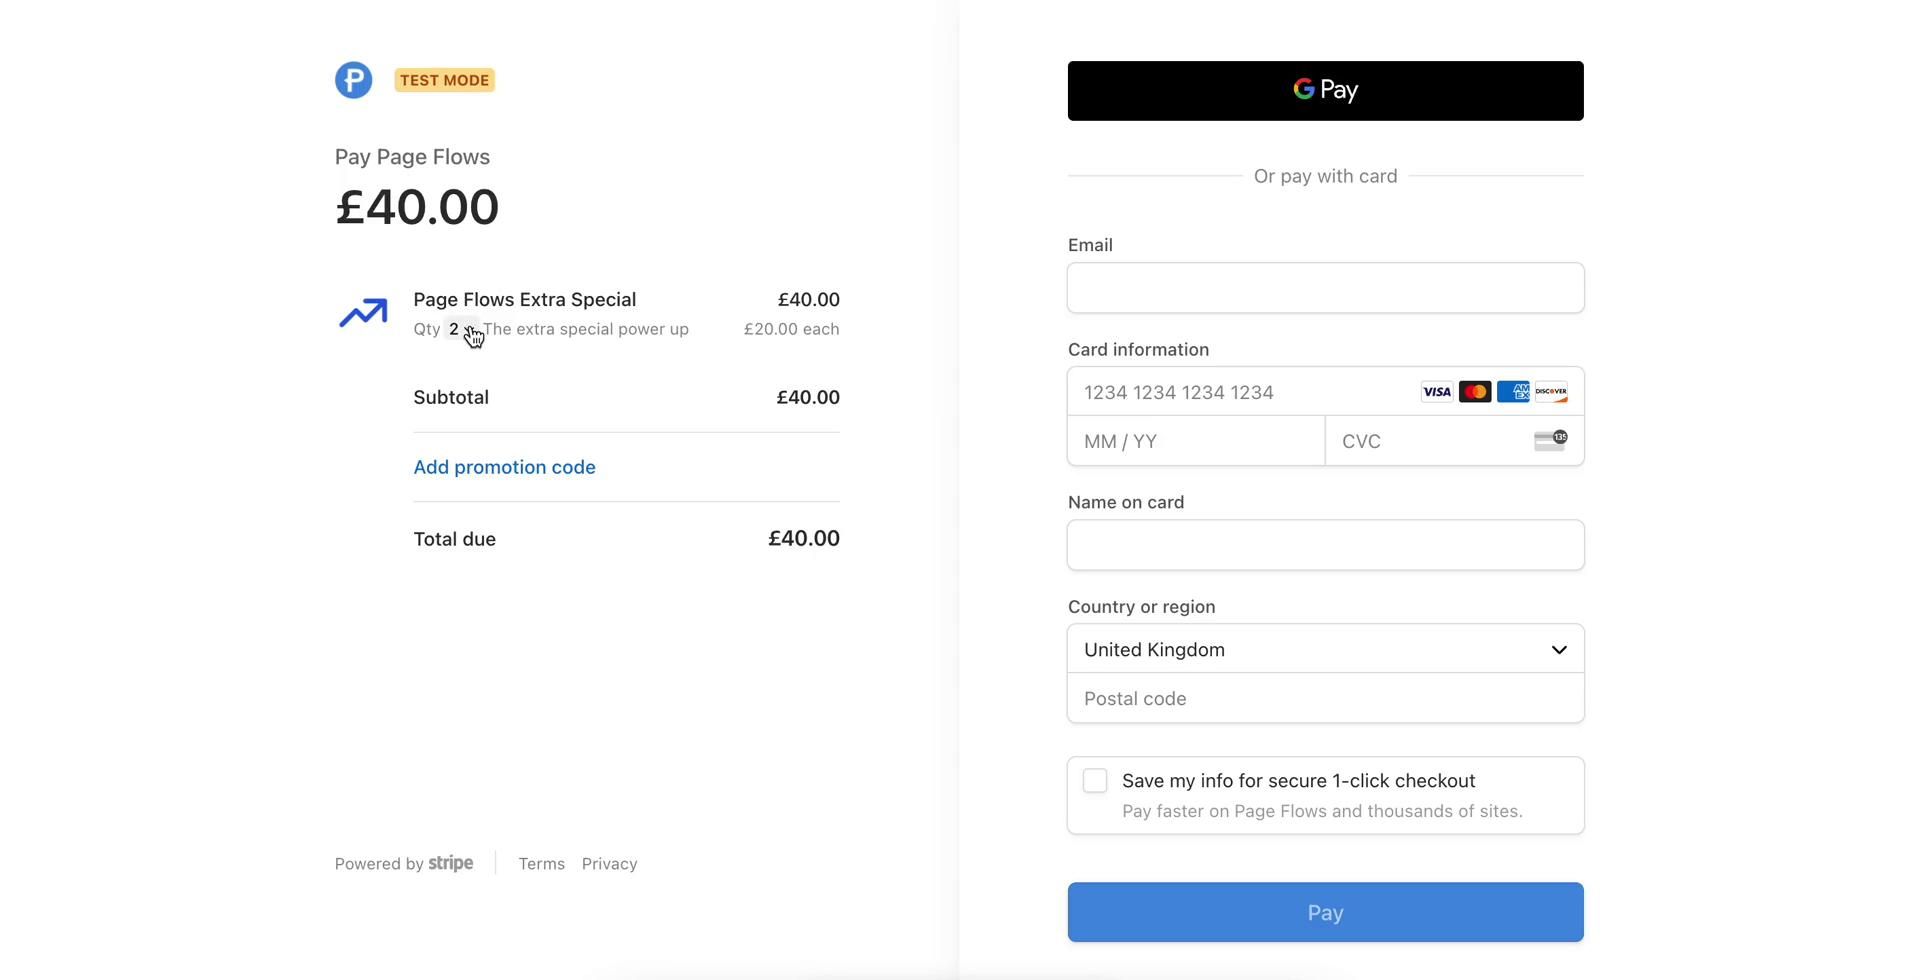Click the Add promotion code link
The image size is (1920, 980).
(x=504, y=467)
